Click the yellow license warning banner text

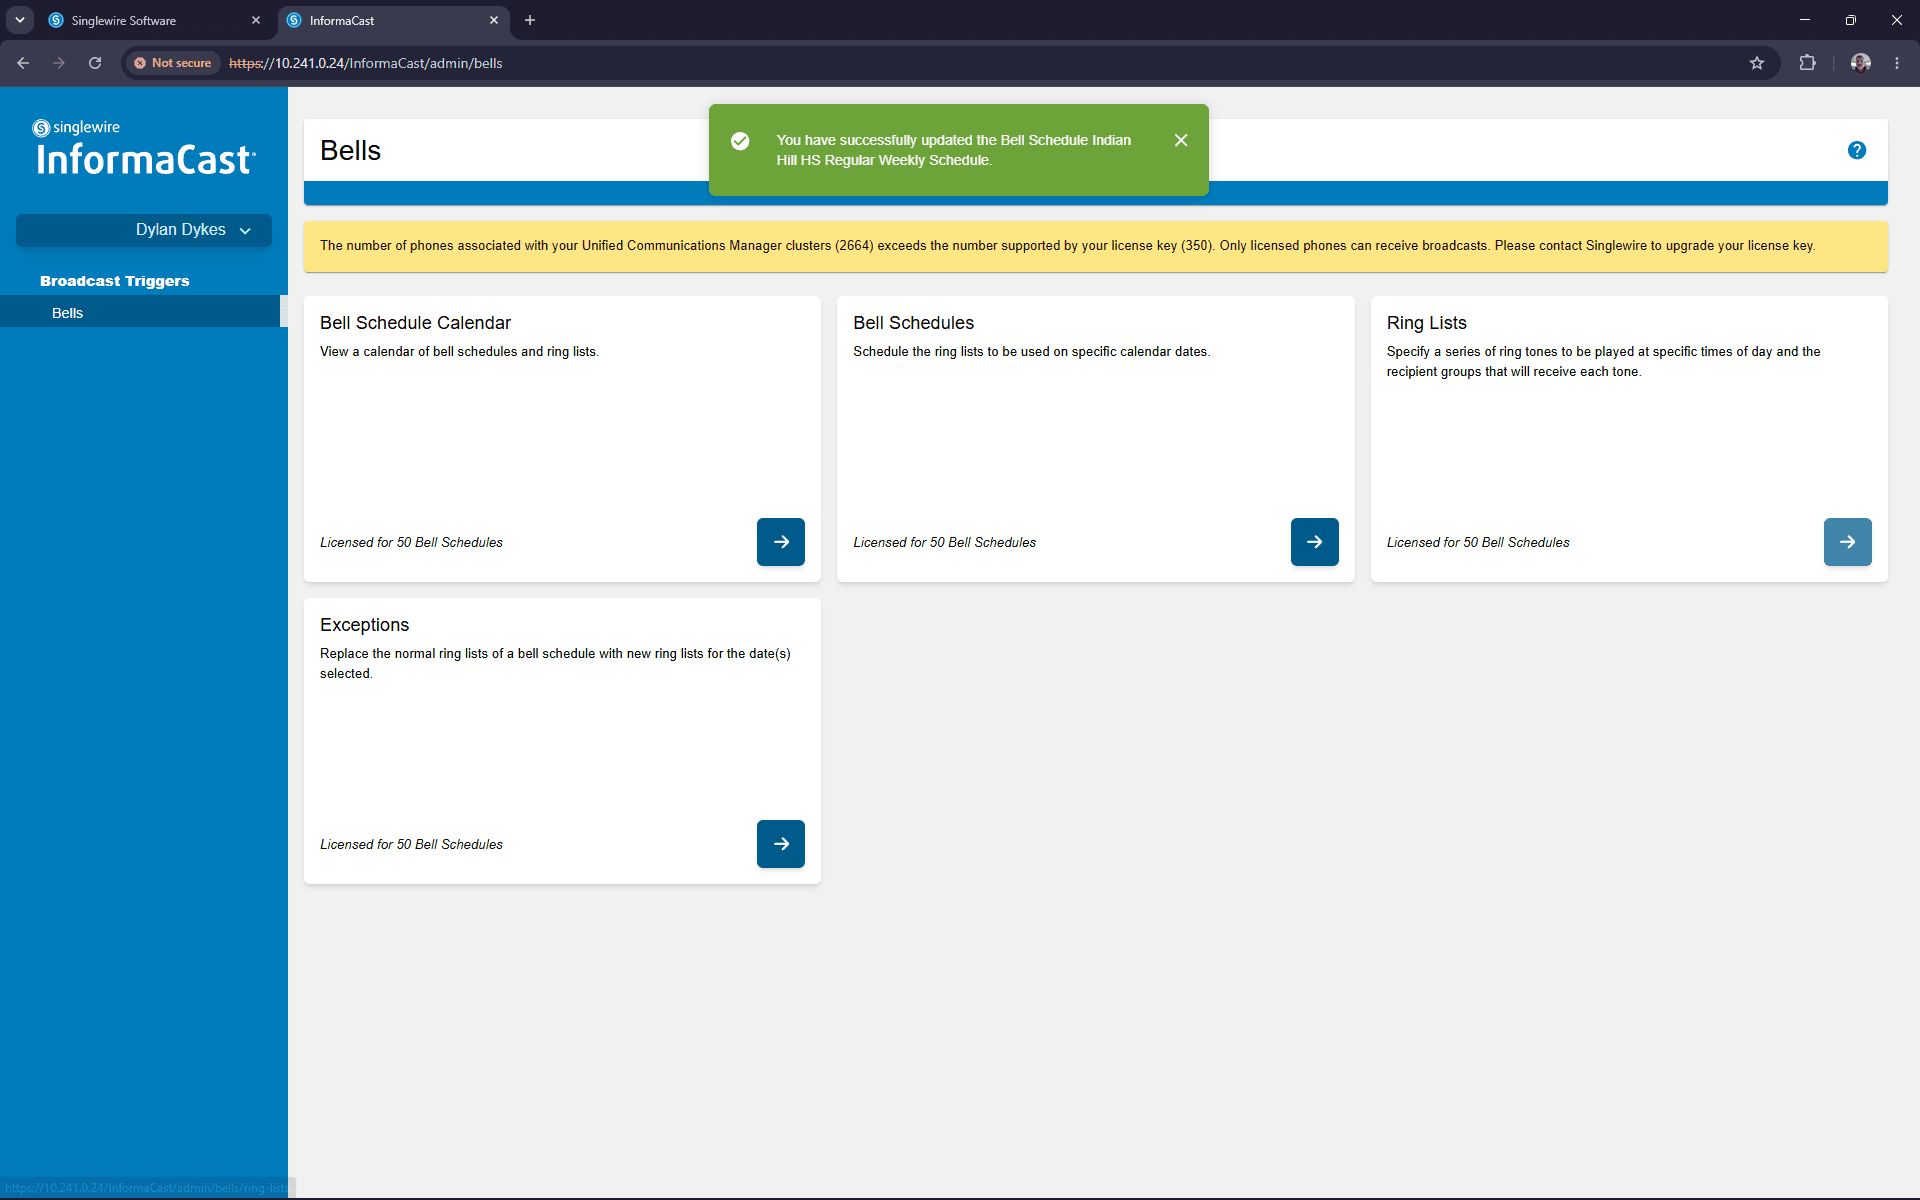click(x=1067, y=246)
